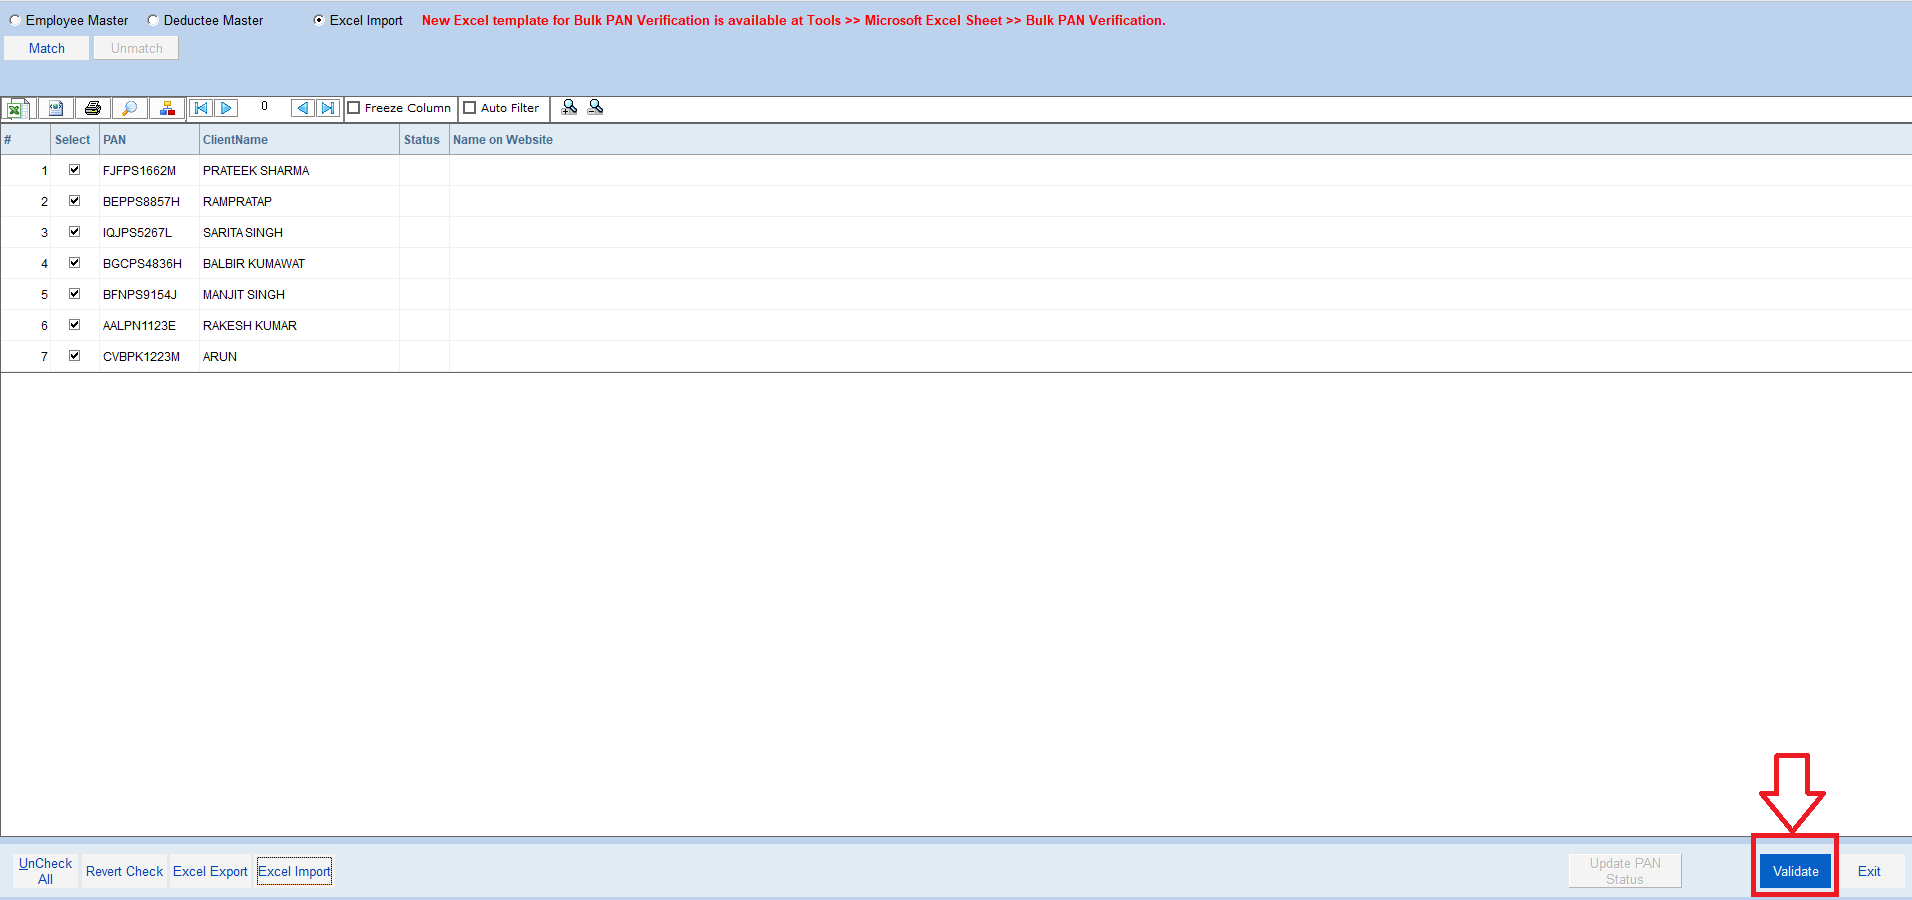Click client name MANJIT SINGH
The height and width of the screenshot is (900, 1912).
coord(244,295)
